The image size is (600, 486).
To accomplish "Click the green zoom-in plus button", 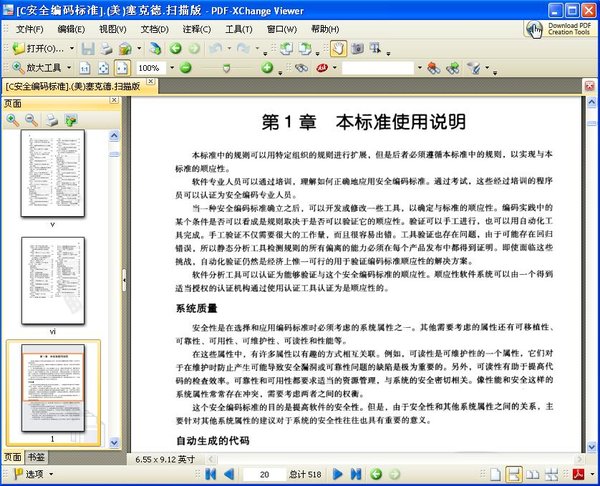I will click(267, 68).
